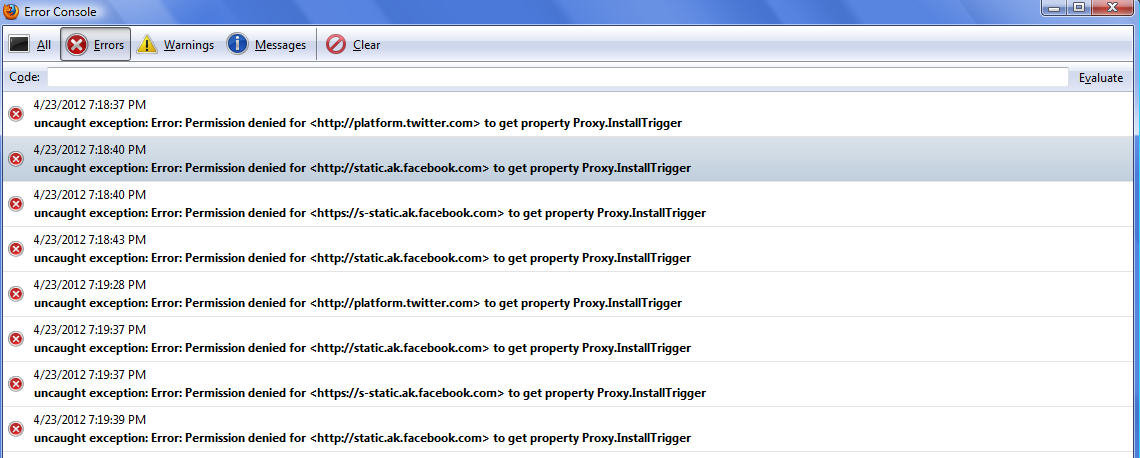Viewport: 1140px width, 458px height.
Task: Click the Evaluate button
Action: click(x=1101, y=78)
